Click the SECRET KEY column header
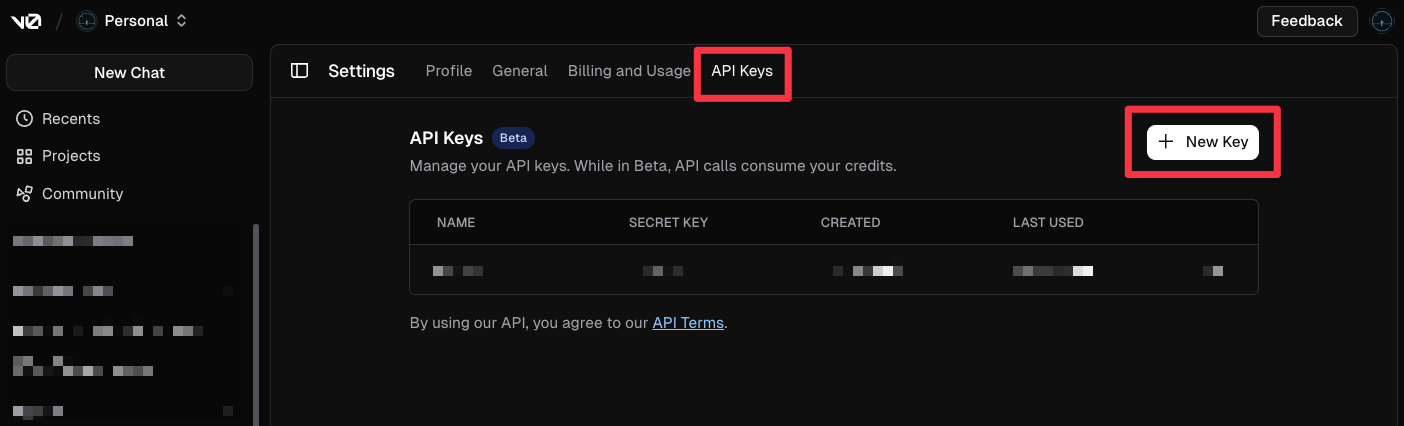The width and height of the screenshot is (1404, 426). [x=668, y=222]
